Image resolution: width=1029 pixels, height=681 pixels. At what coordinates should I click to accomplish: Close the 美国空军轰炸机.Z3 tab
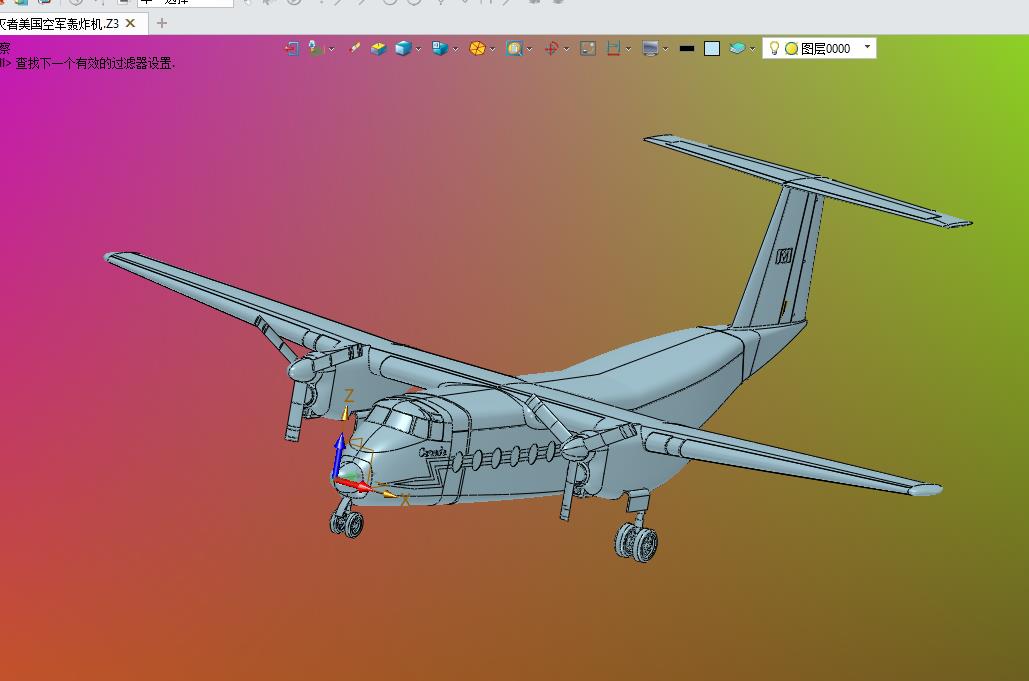coord(131,24)
